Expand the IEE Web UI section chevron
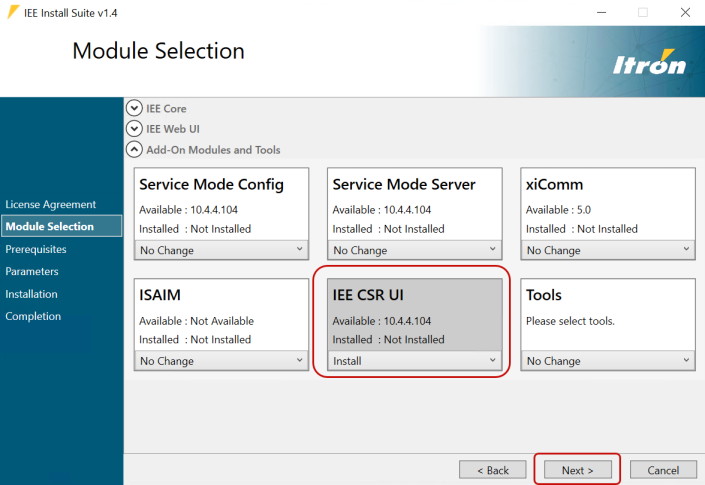The width and height of the screenshot is (705, 485). pos(134,129)
